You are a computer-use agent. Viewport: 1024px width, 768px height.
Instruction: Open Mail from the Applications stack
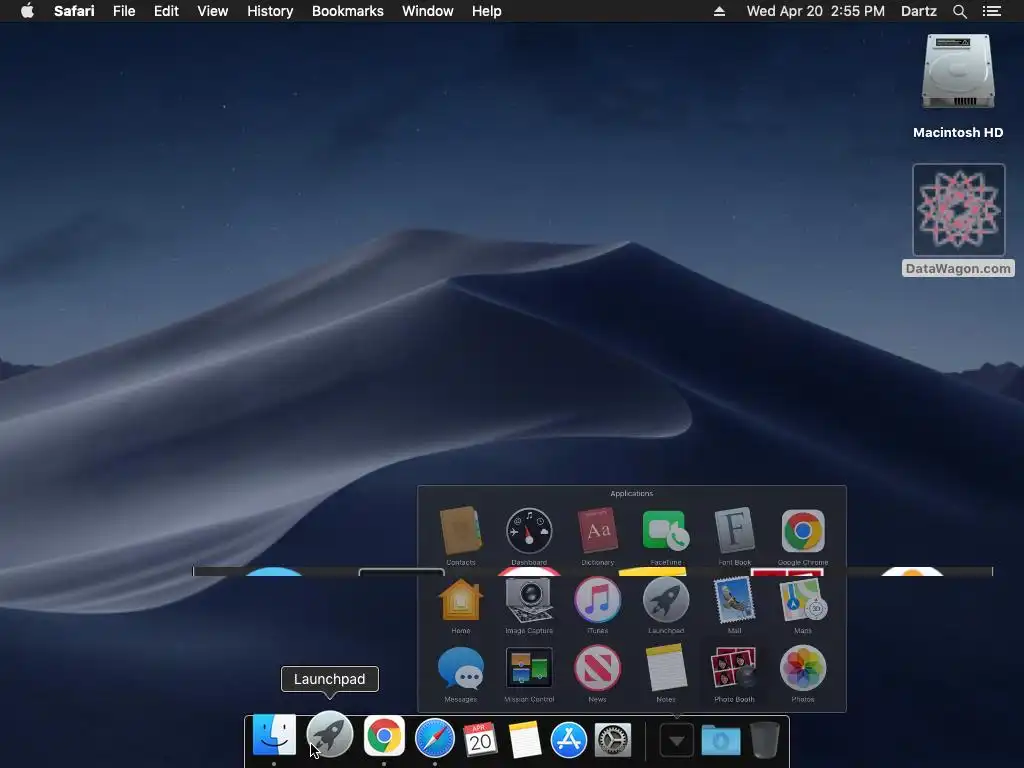coord(735,600)
